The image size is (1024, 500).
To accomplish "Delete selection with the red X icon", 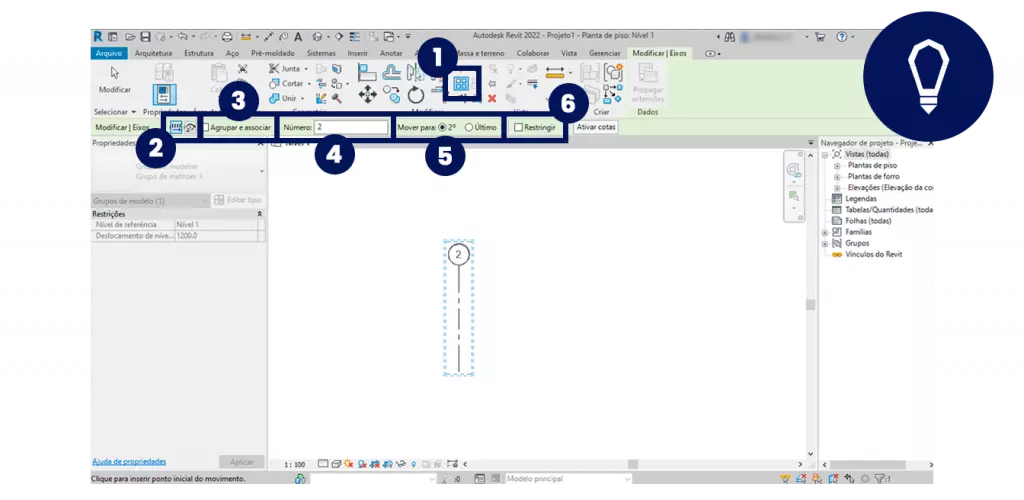I will pyautogui.click(x=492, y=99).
